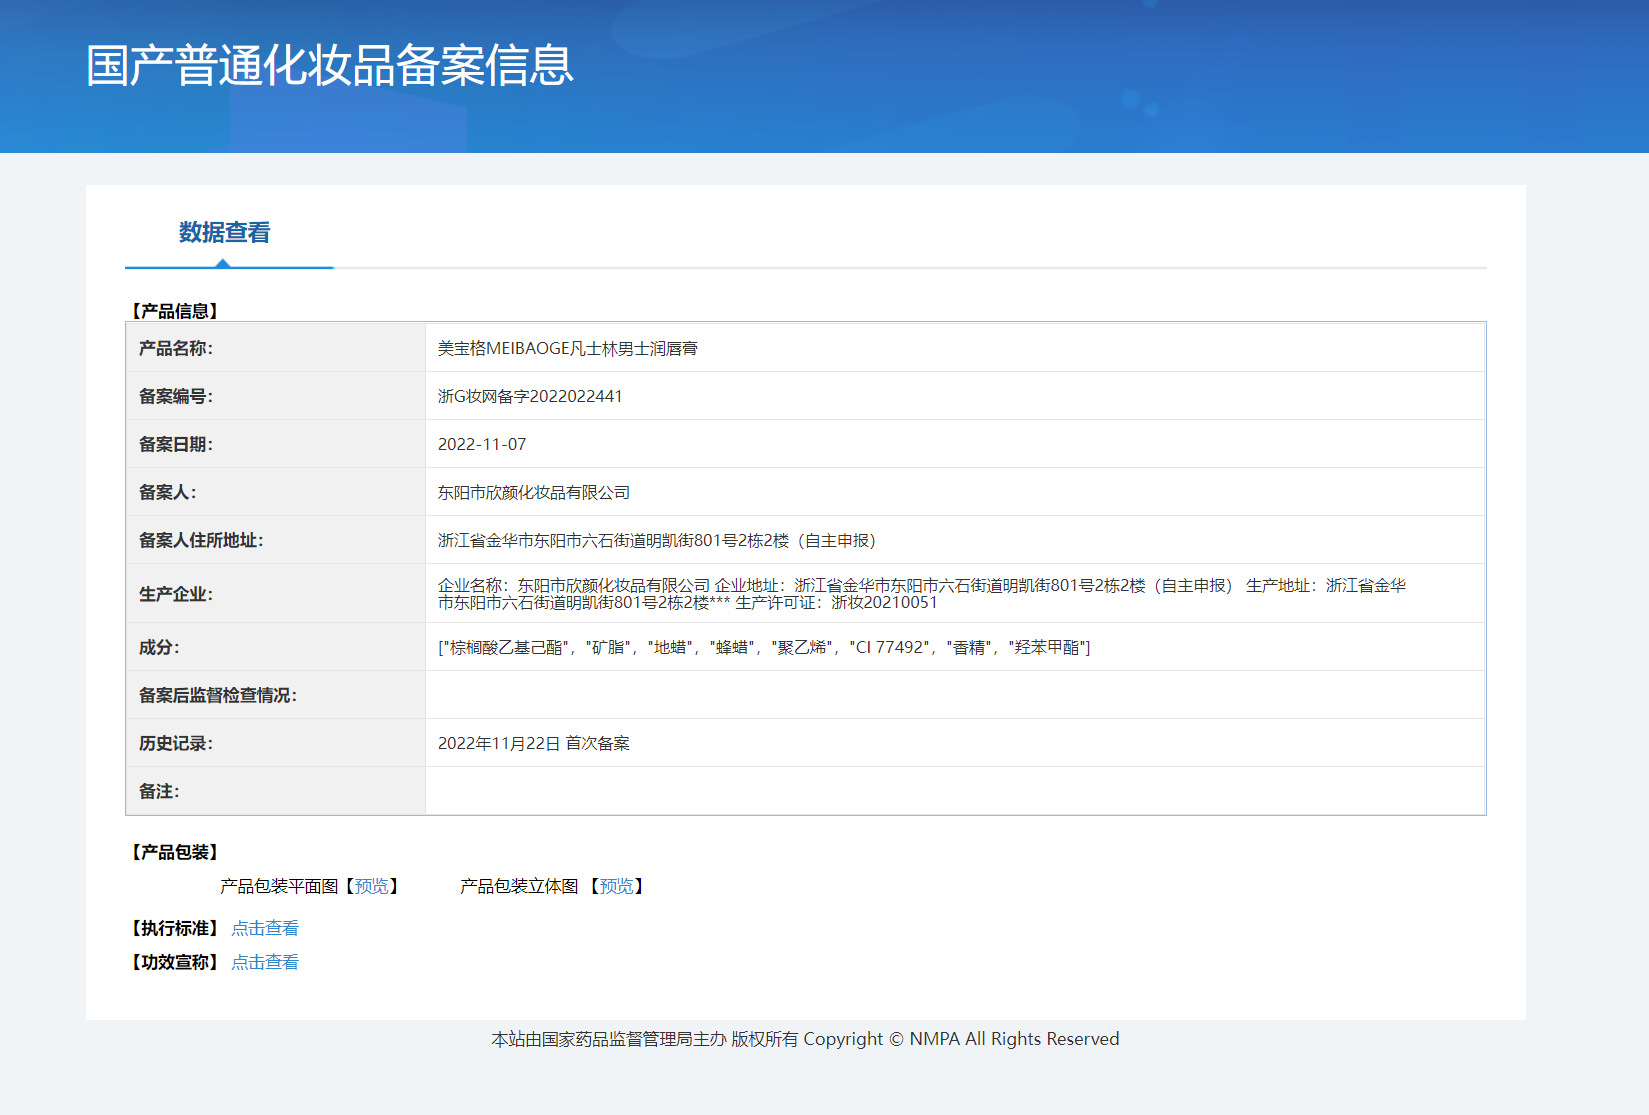The image size is (1649, 1115).
Task: Click the 【产品信息】 section header
Action: pos(175,311)
